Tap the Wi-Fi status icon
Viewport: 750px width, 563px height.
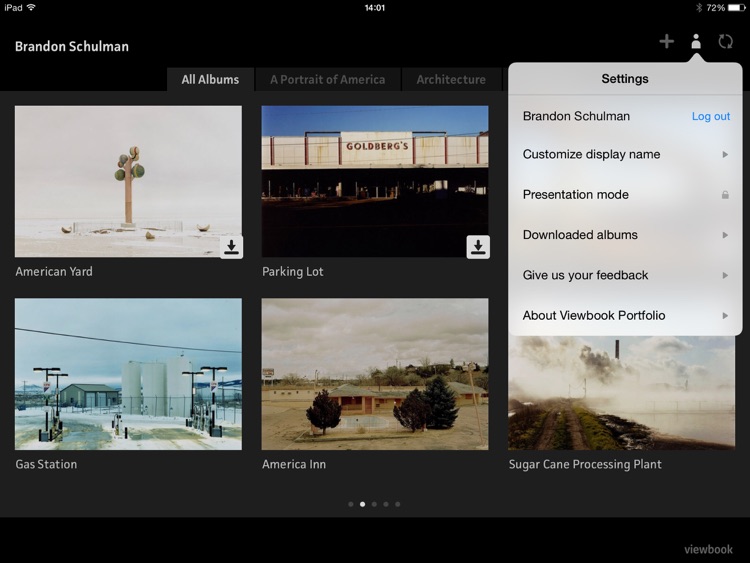[x=31, y=7]
